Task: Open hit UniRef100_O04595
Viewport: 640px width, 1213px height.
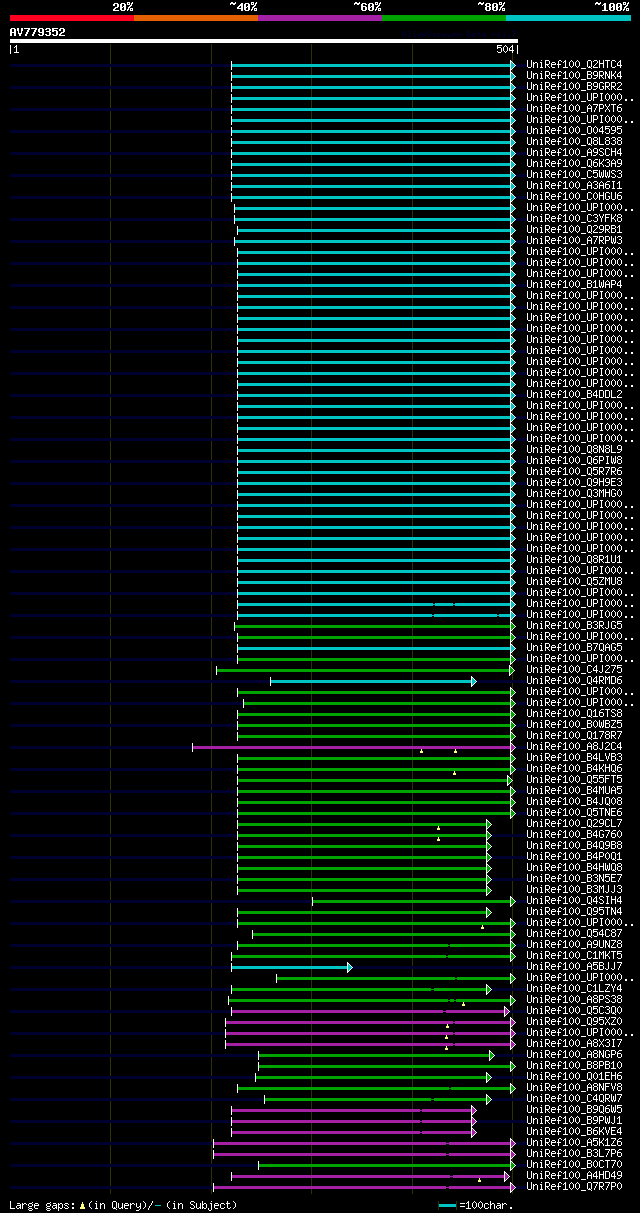Action: (574, 130)
